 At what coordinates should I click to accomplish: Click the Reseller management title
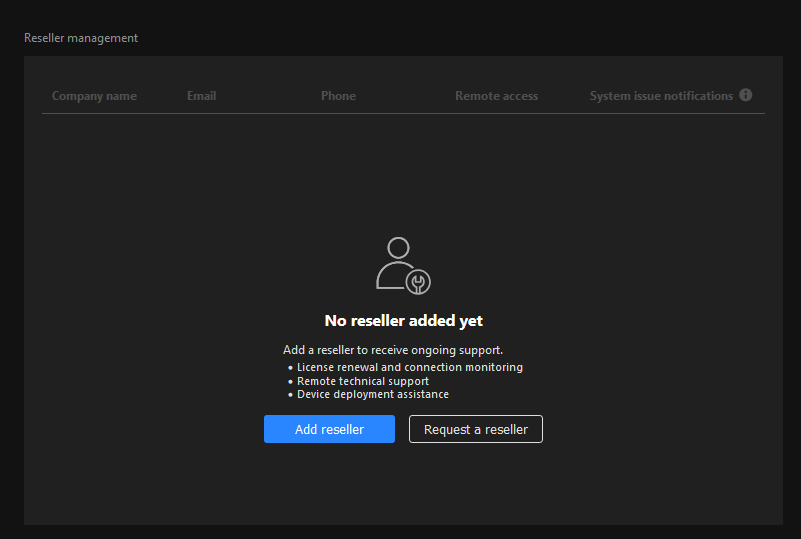81,38
